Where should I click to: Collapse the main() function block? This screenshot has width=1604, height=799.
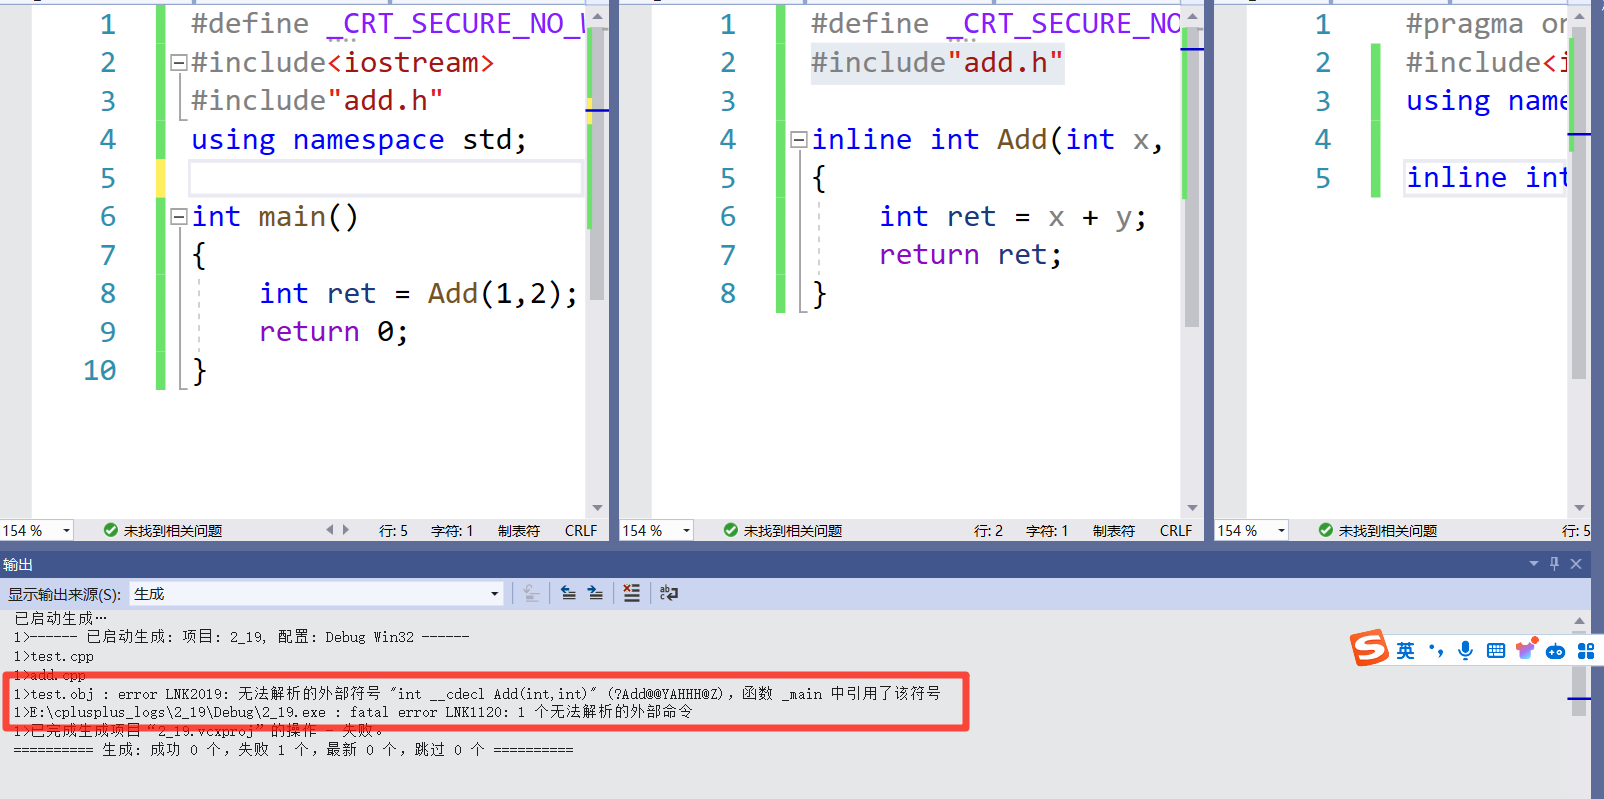tap(179, 217)
